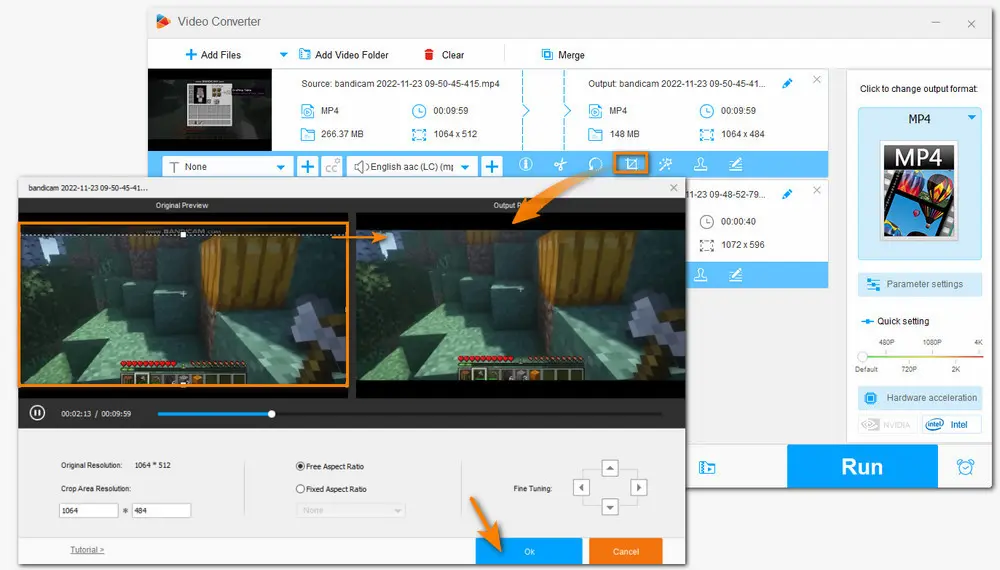Remove the first file with its X icon
The image size is (1000, 570).
pyautogui.click(x=817, y=80)
